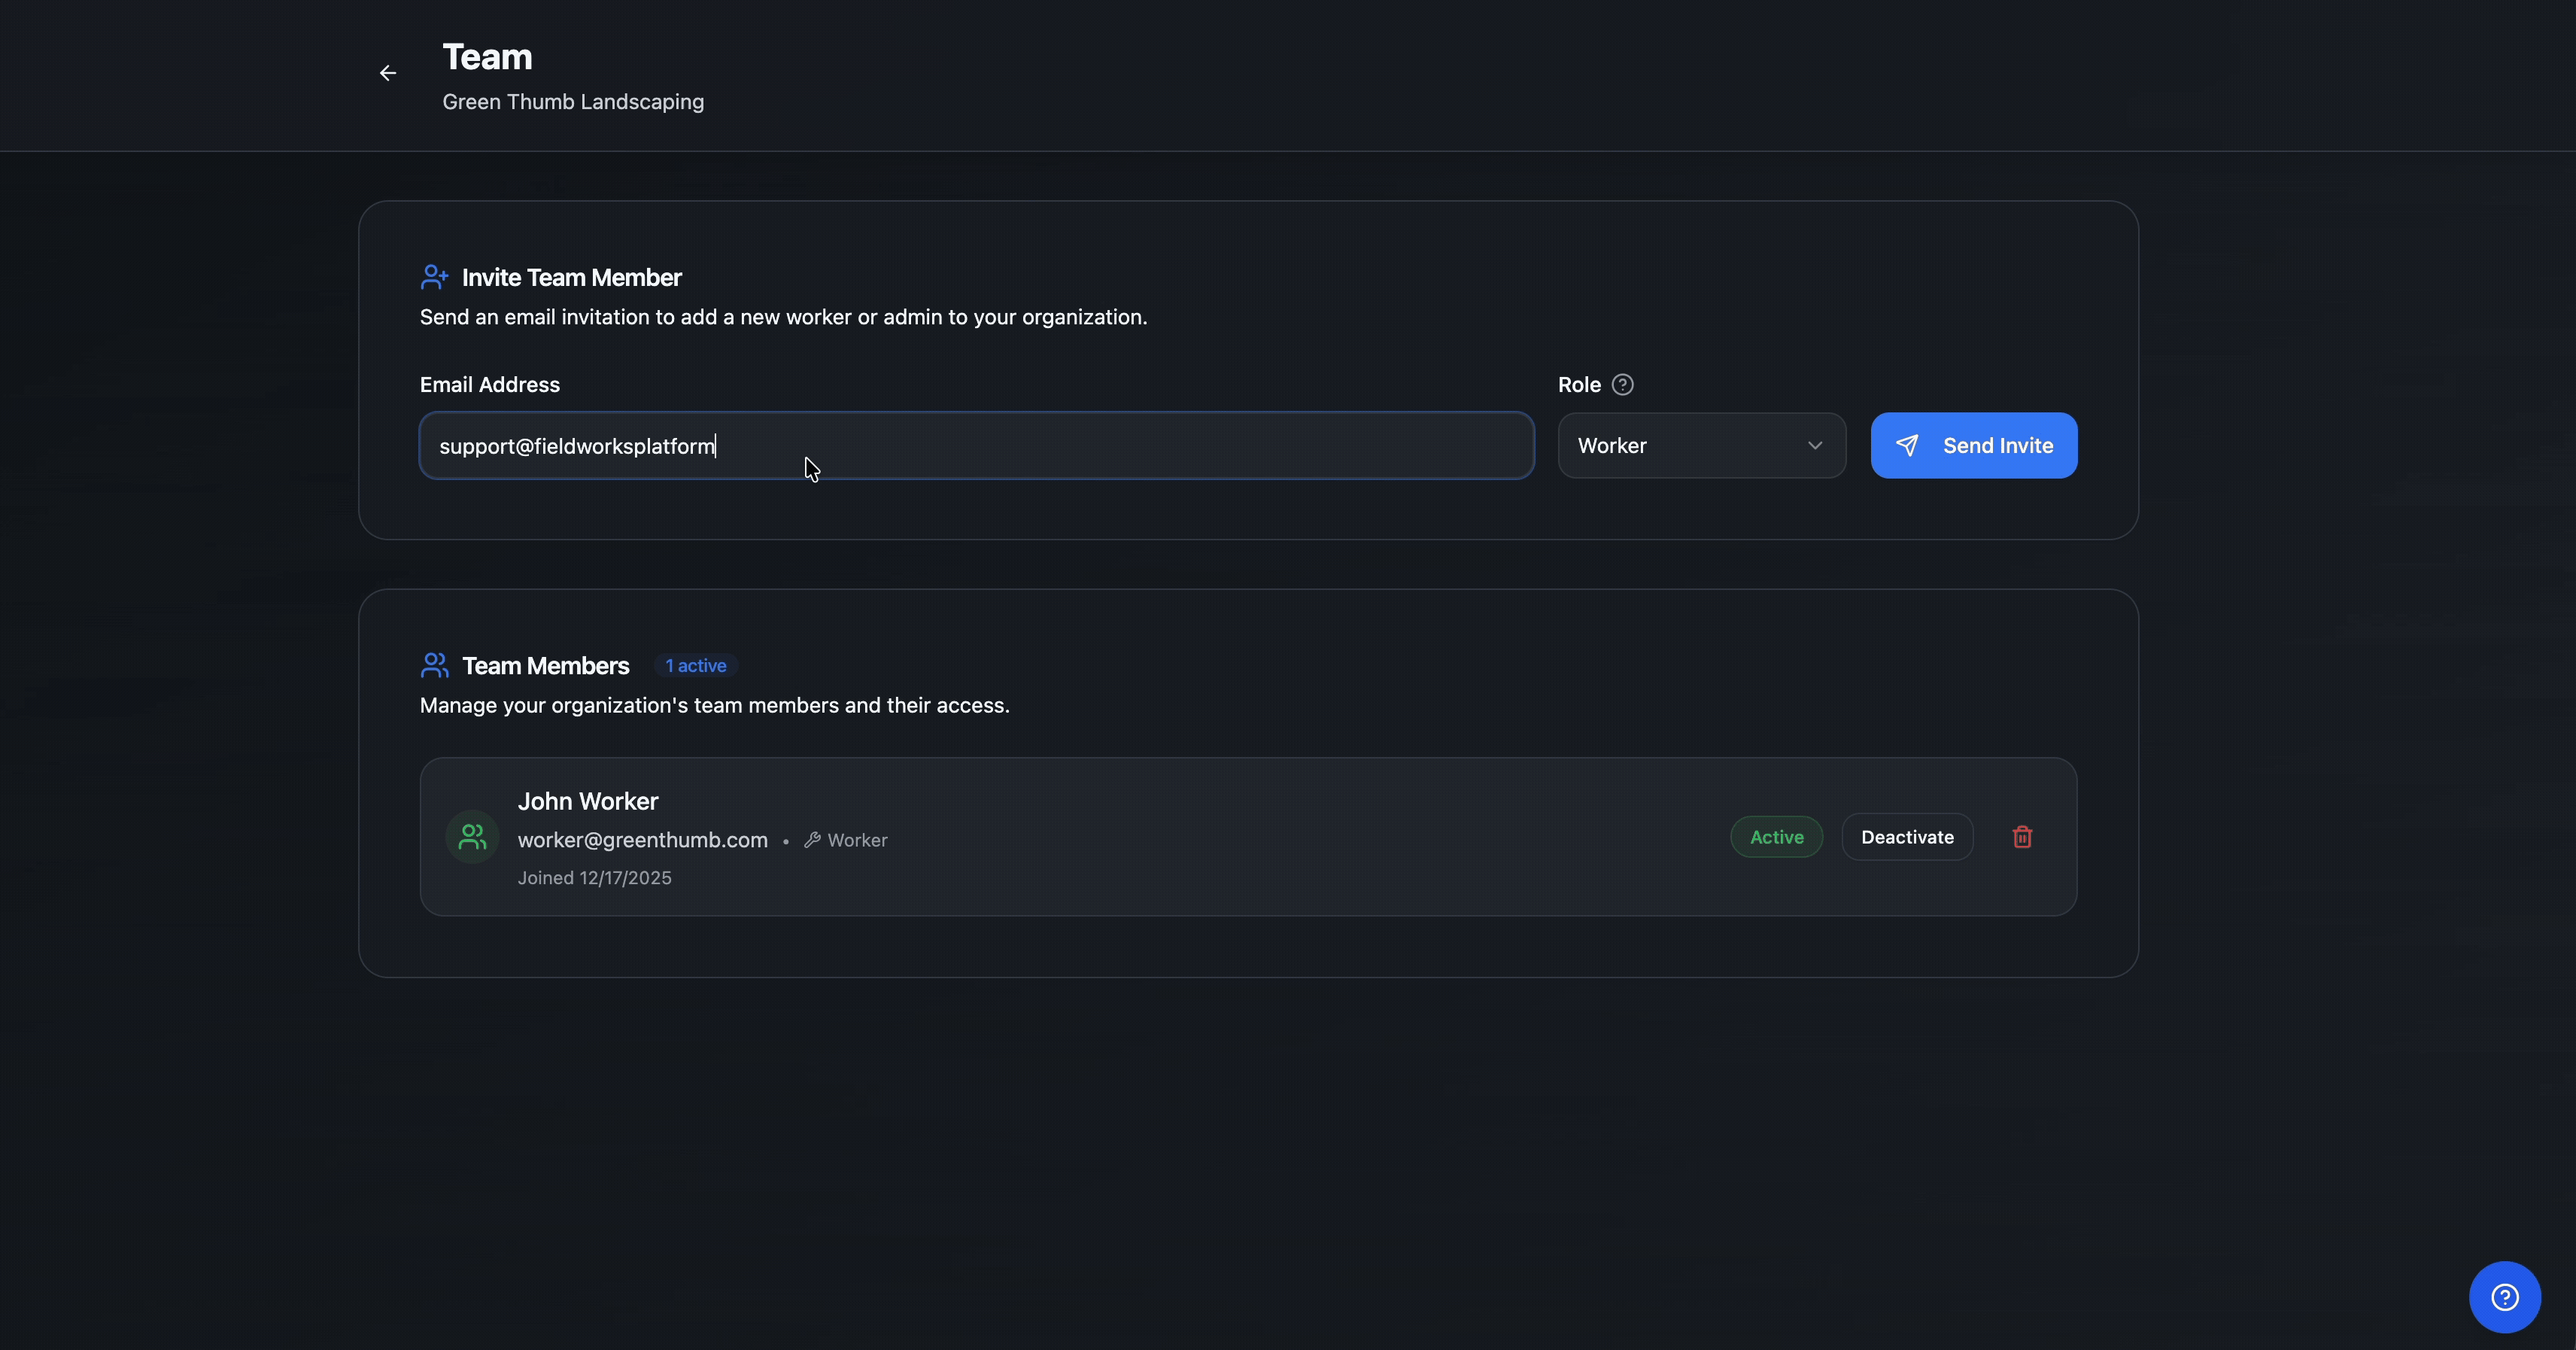Delete John Worker using the trash icon

point(2022,837)
